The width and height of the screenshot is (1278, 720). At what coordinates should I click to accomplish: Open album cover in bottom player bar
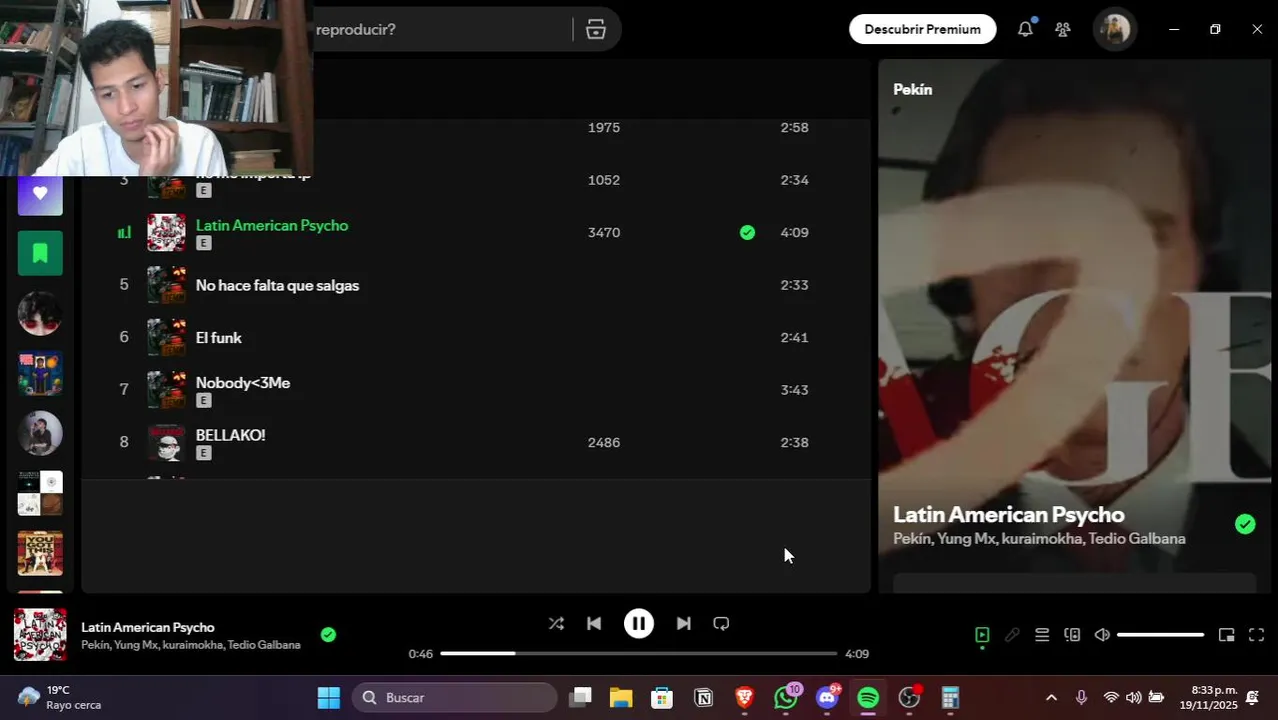[40, 635]
